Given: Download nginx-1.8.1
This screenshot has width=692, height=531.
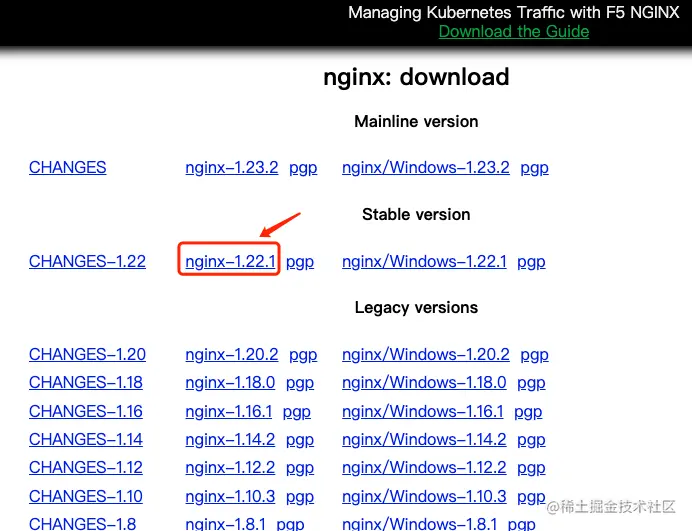Looking at the screenshot, I should click(226, 523).
